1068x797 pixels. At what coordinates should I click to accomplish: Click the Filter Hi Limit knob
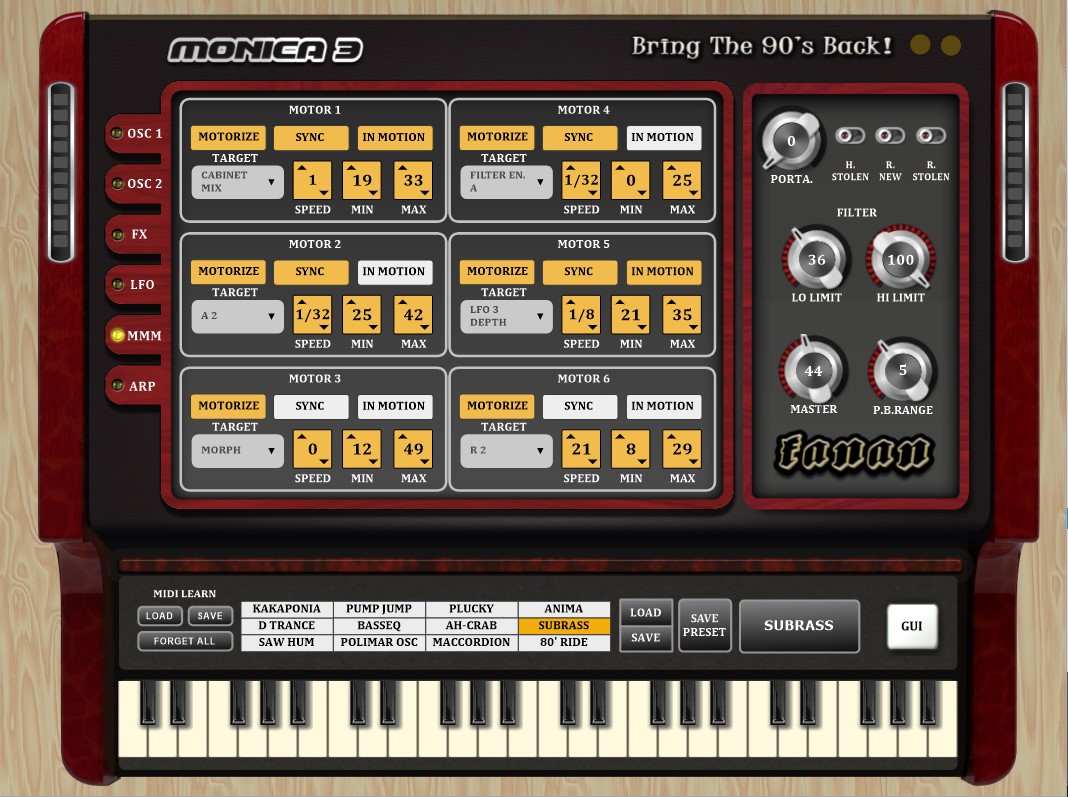coord(900,260)
